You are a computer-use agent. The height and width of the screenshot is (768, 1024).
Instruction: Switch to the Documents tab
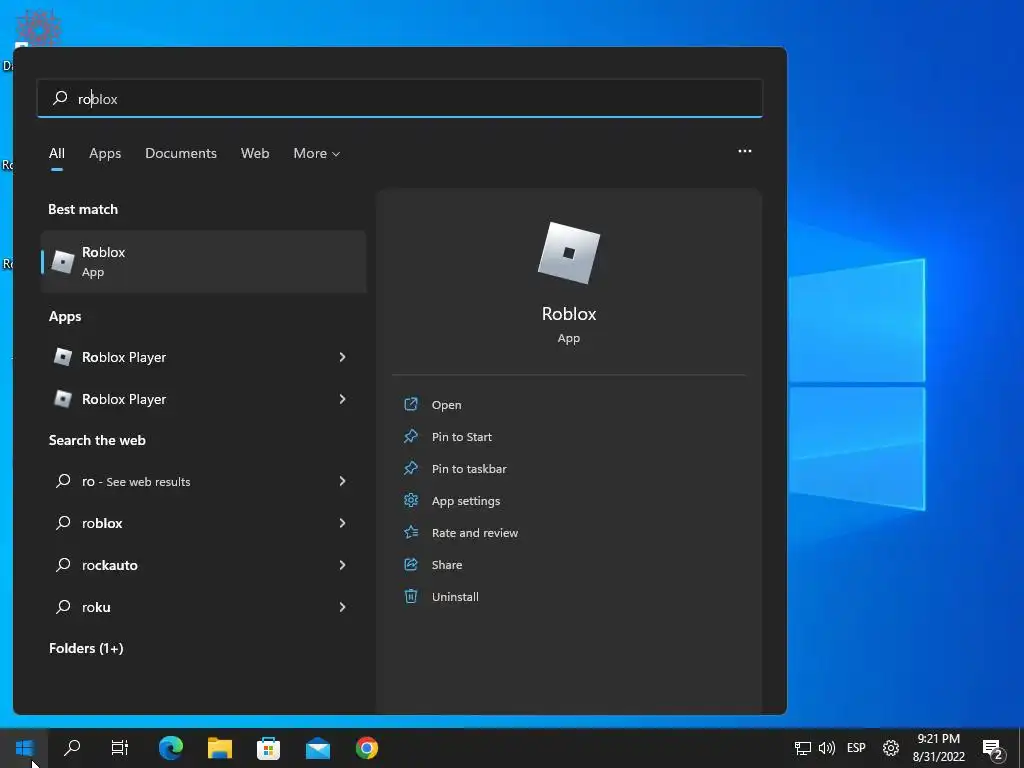[x=181, y=153]
